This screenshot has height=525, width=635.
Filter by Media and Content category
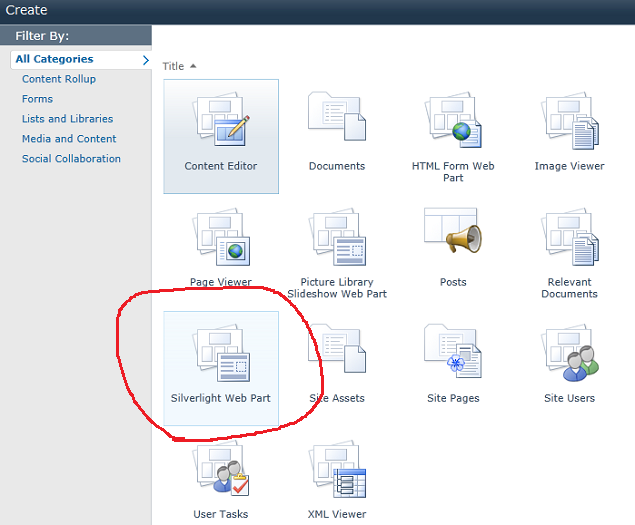[x=69, y=139]
